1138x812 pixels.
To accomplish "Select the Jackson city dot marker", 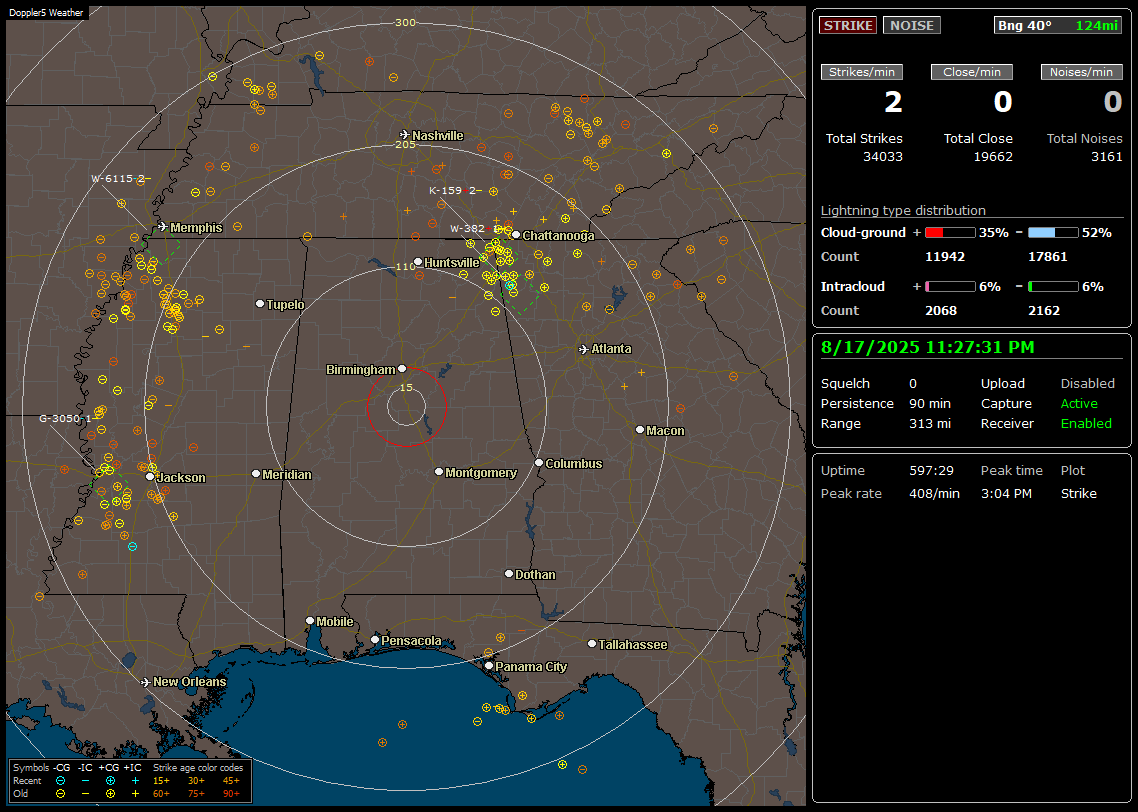I will click(150, 477).
